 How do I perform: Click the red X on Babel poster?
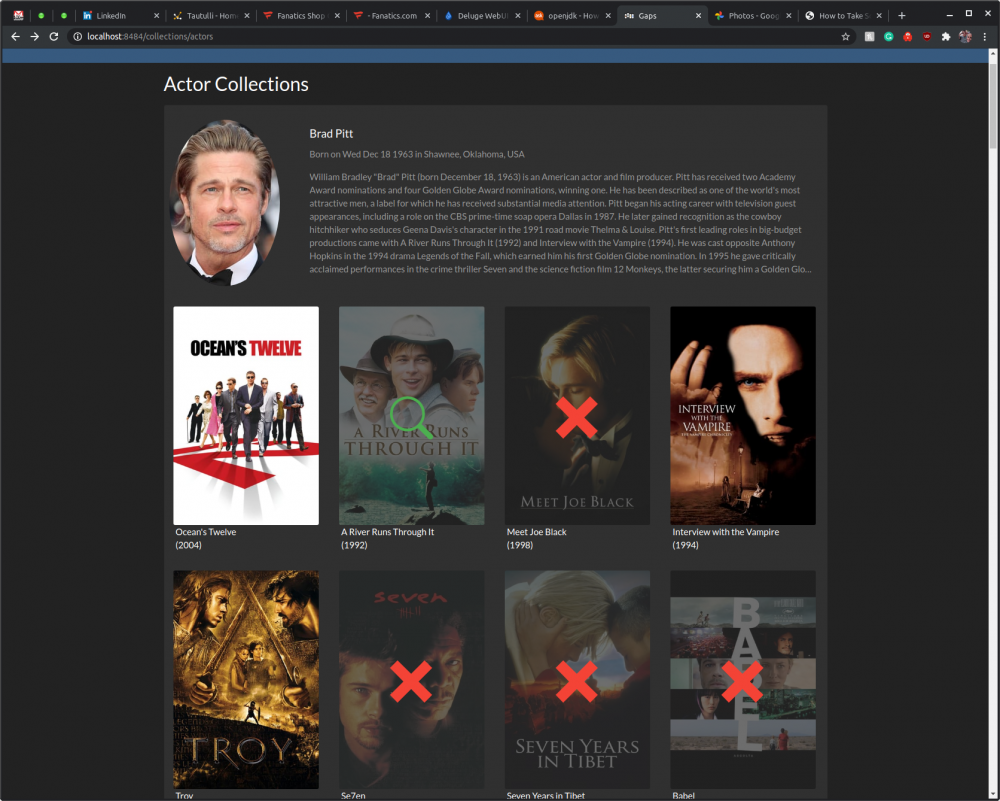tap(742, 681)
